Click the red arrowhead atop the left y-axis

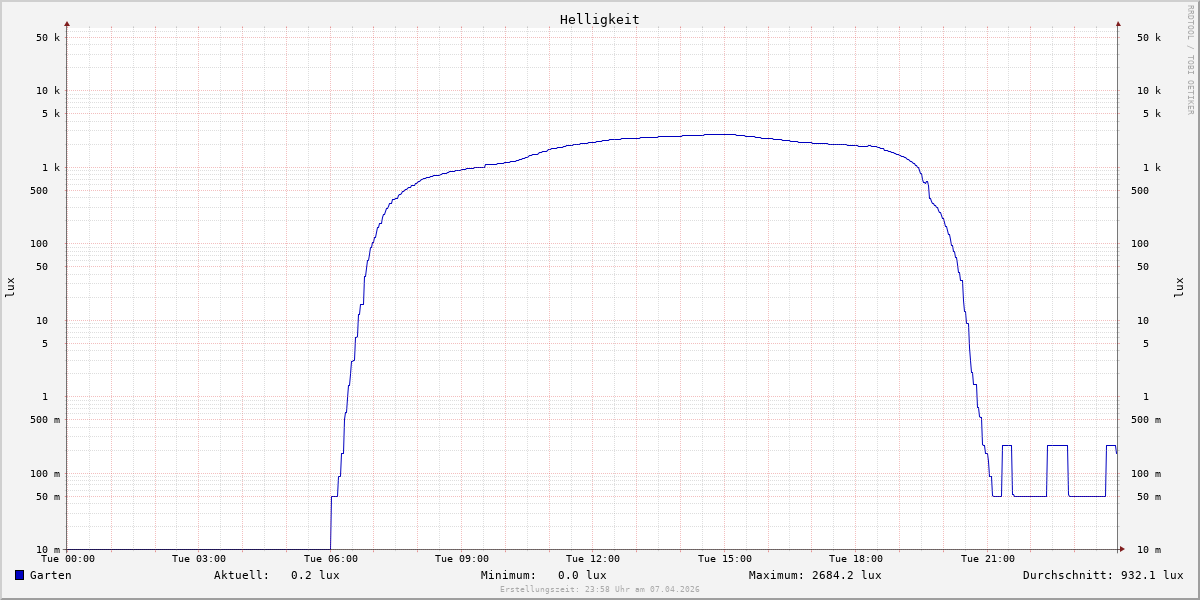tap(67, 23)
